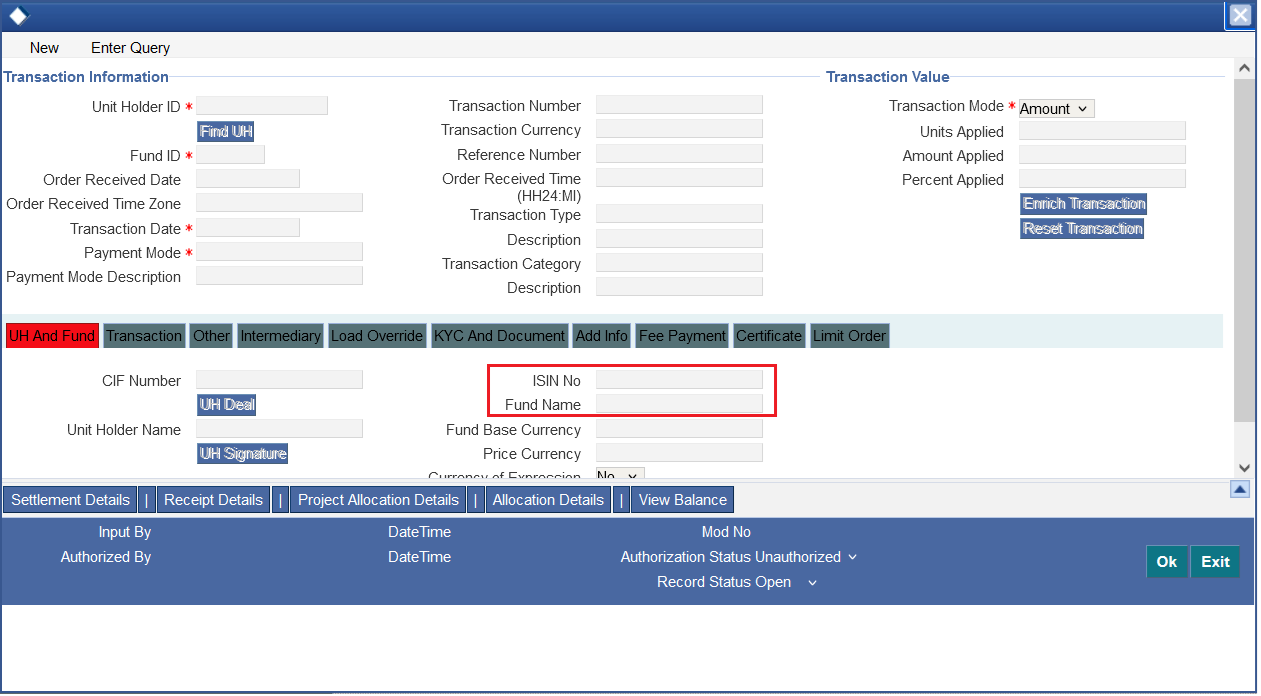The width and height of the screenshot is (1261, 696).
Task: Click the diamond application icon in title bar
Action: pos(18,15)
